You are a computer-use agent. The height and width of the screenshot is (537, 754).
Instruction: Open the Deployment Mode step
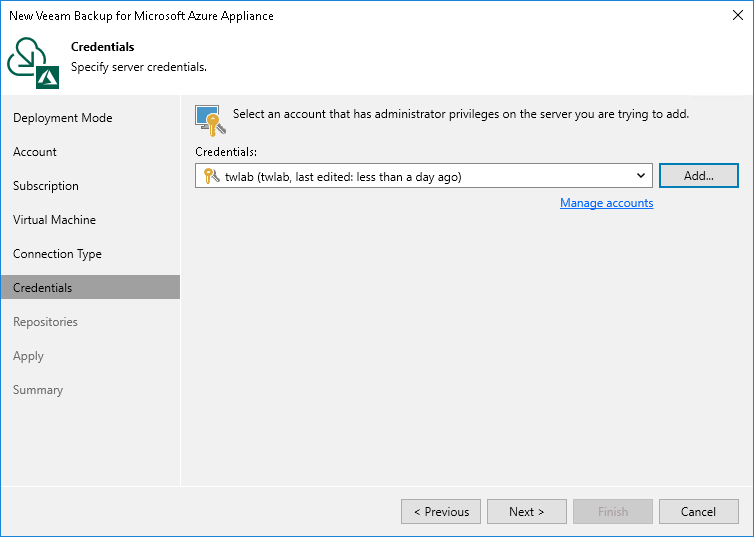tap(63, 118)
